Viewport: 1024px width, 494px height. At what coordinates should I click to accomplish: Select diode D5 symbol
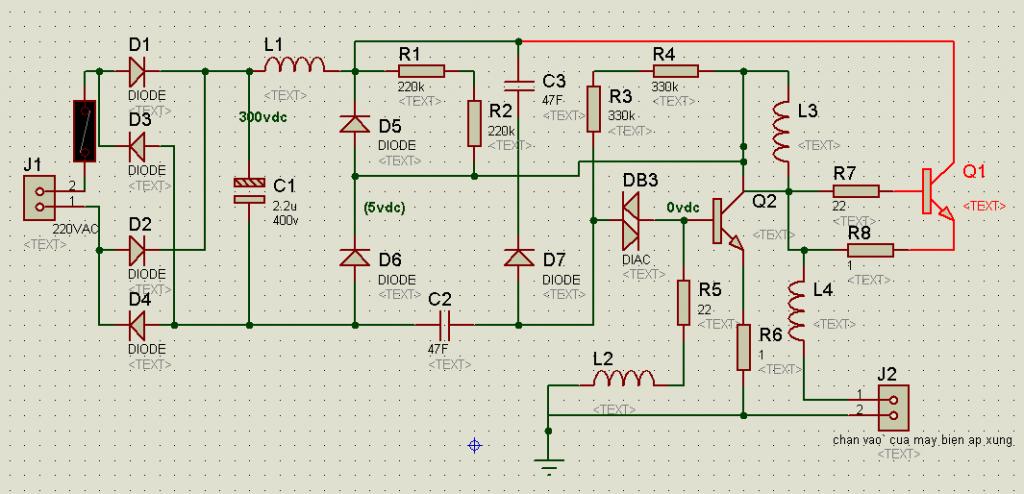(355, 124)
